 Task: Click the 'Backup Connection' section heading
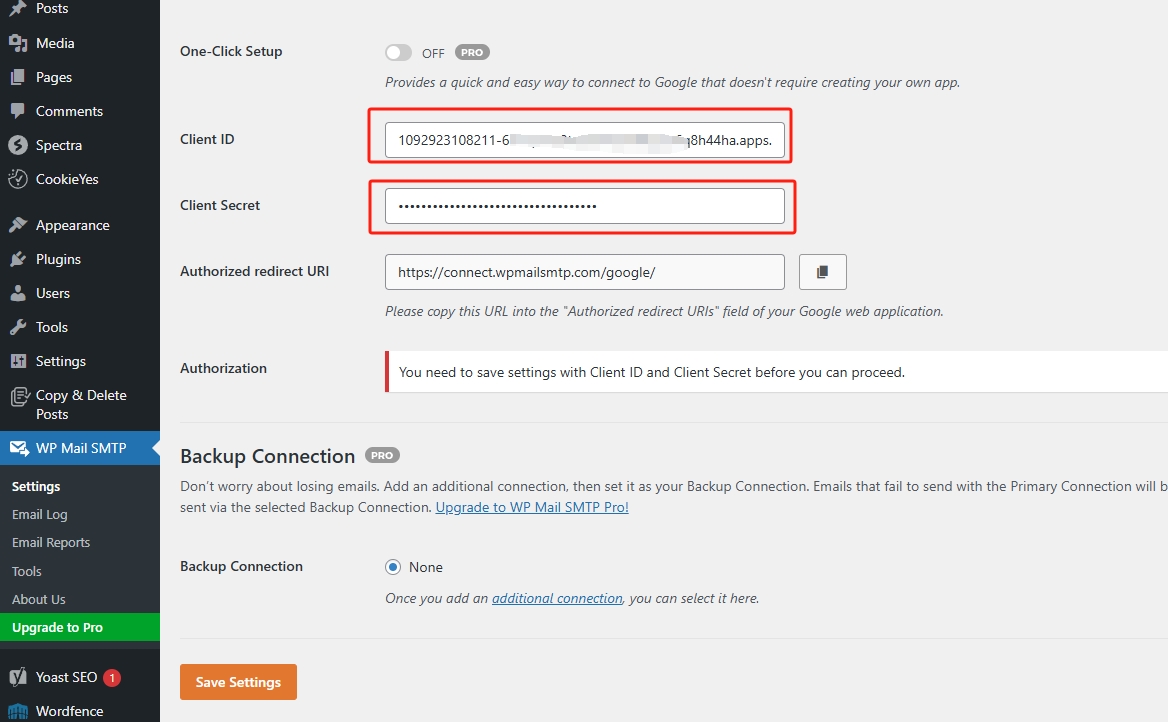(x=267, y=456)
